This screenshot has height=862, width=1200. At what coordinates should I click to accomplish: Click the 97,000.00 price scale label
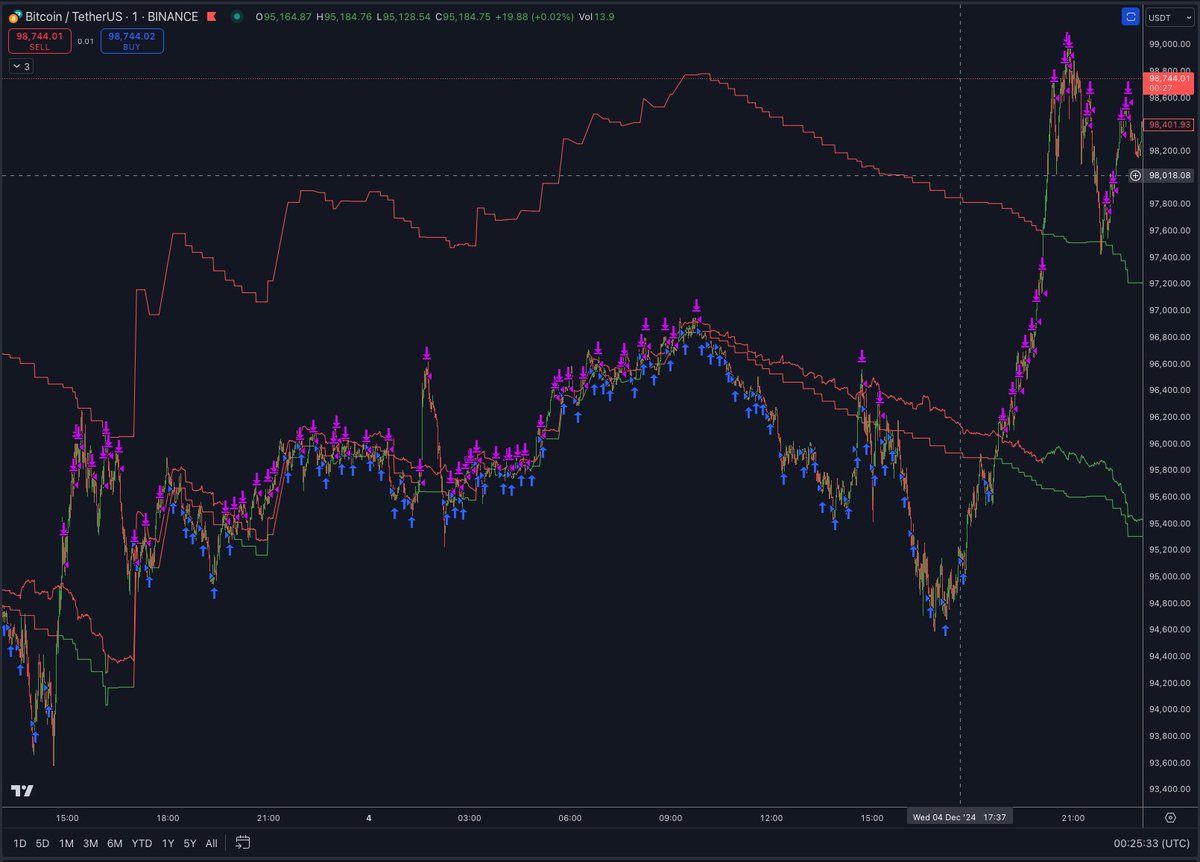[x=1169, y=310]
